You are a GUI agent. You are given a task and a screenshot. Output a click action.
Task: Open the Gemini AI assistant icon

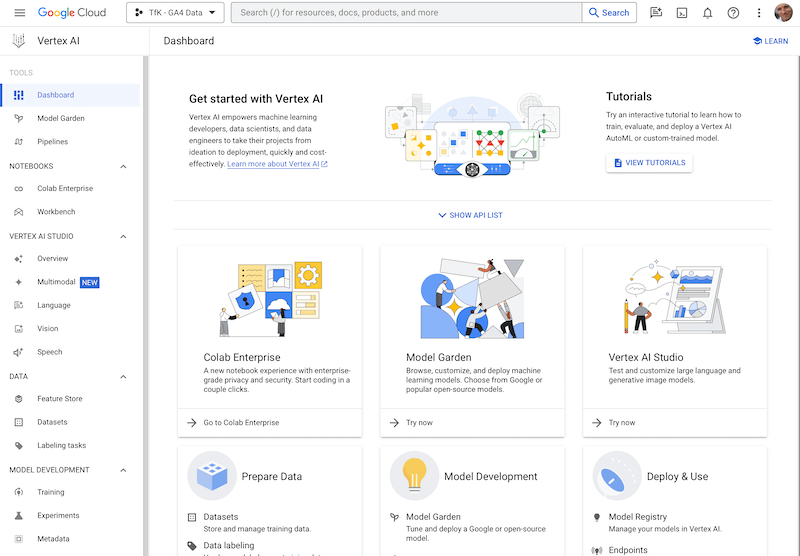(x=656, y=13)
